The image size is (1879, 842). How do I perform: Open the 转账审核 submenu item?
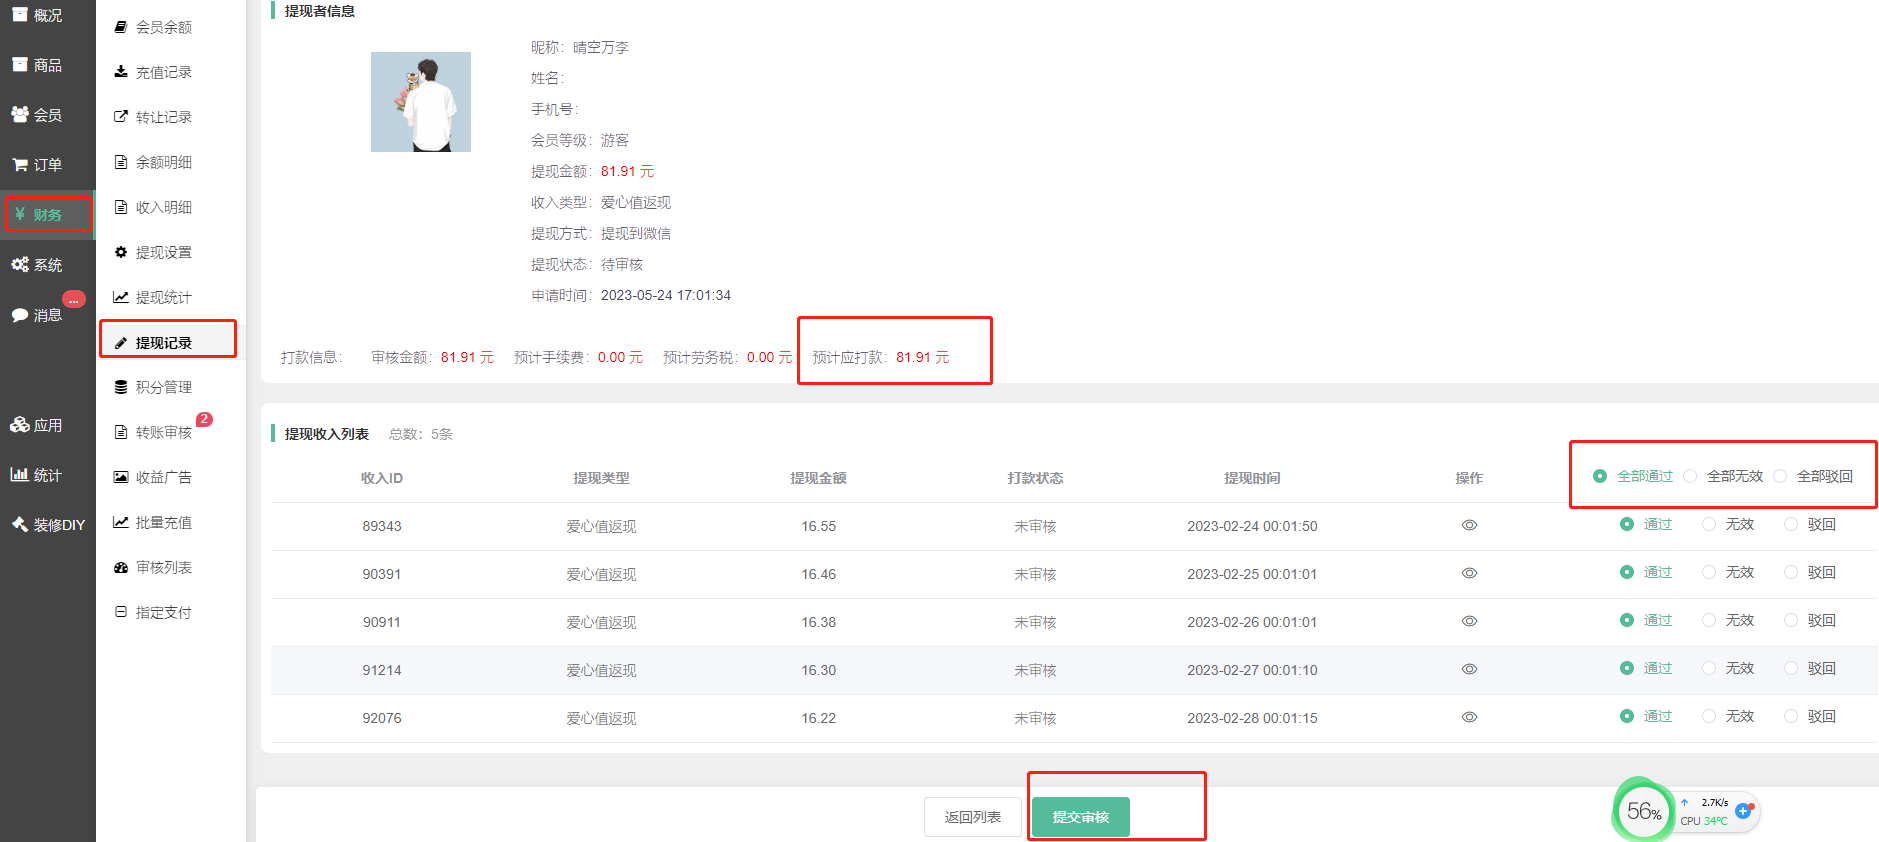tap(163, 432)
